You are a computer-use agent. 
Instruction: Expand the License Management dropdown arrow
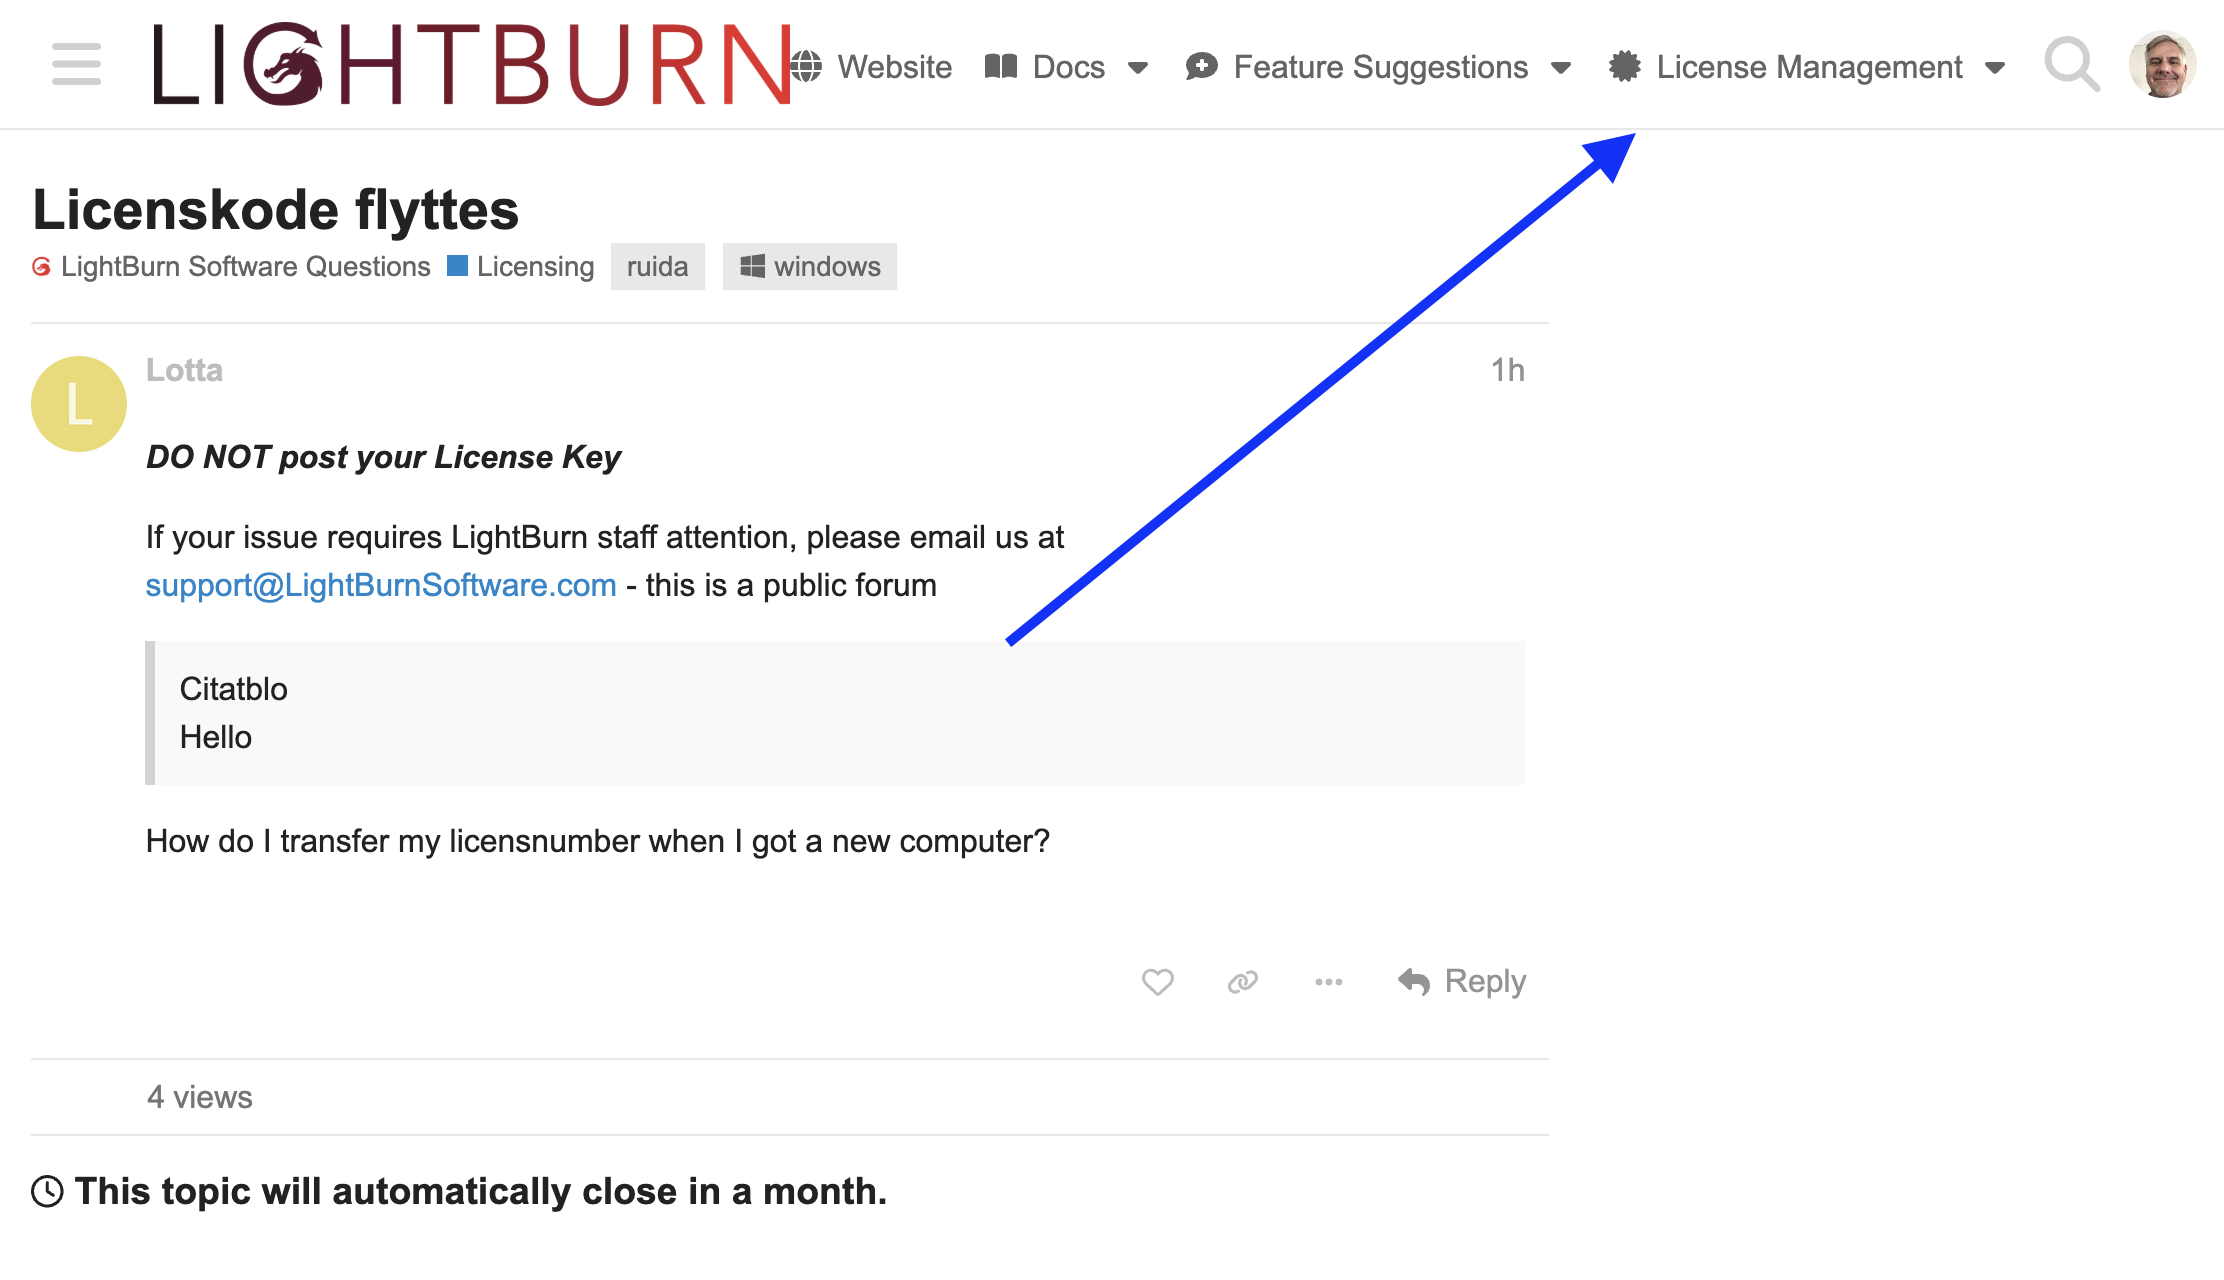point(1995,68)
